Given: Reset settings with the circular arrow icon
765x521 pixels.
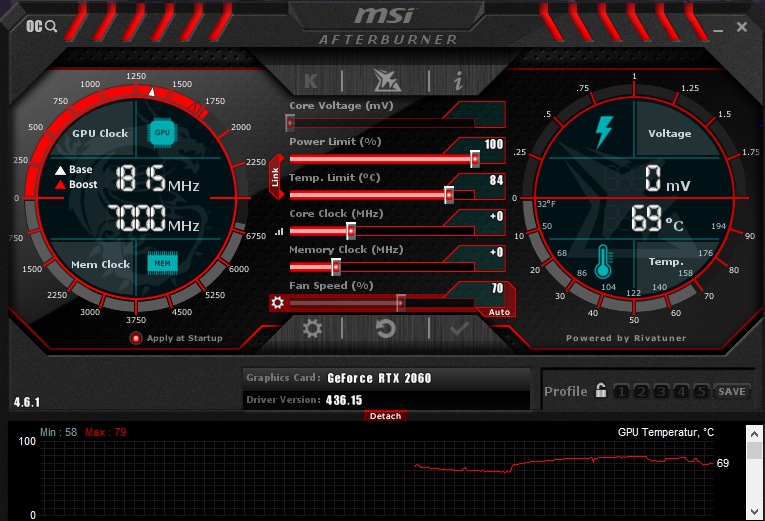Looking at the screenshot, I should tap(385, 329).
